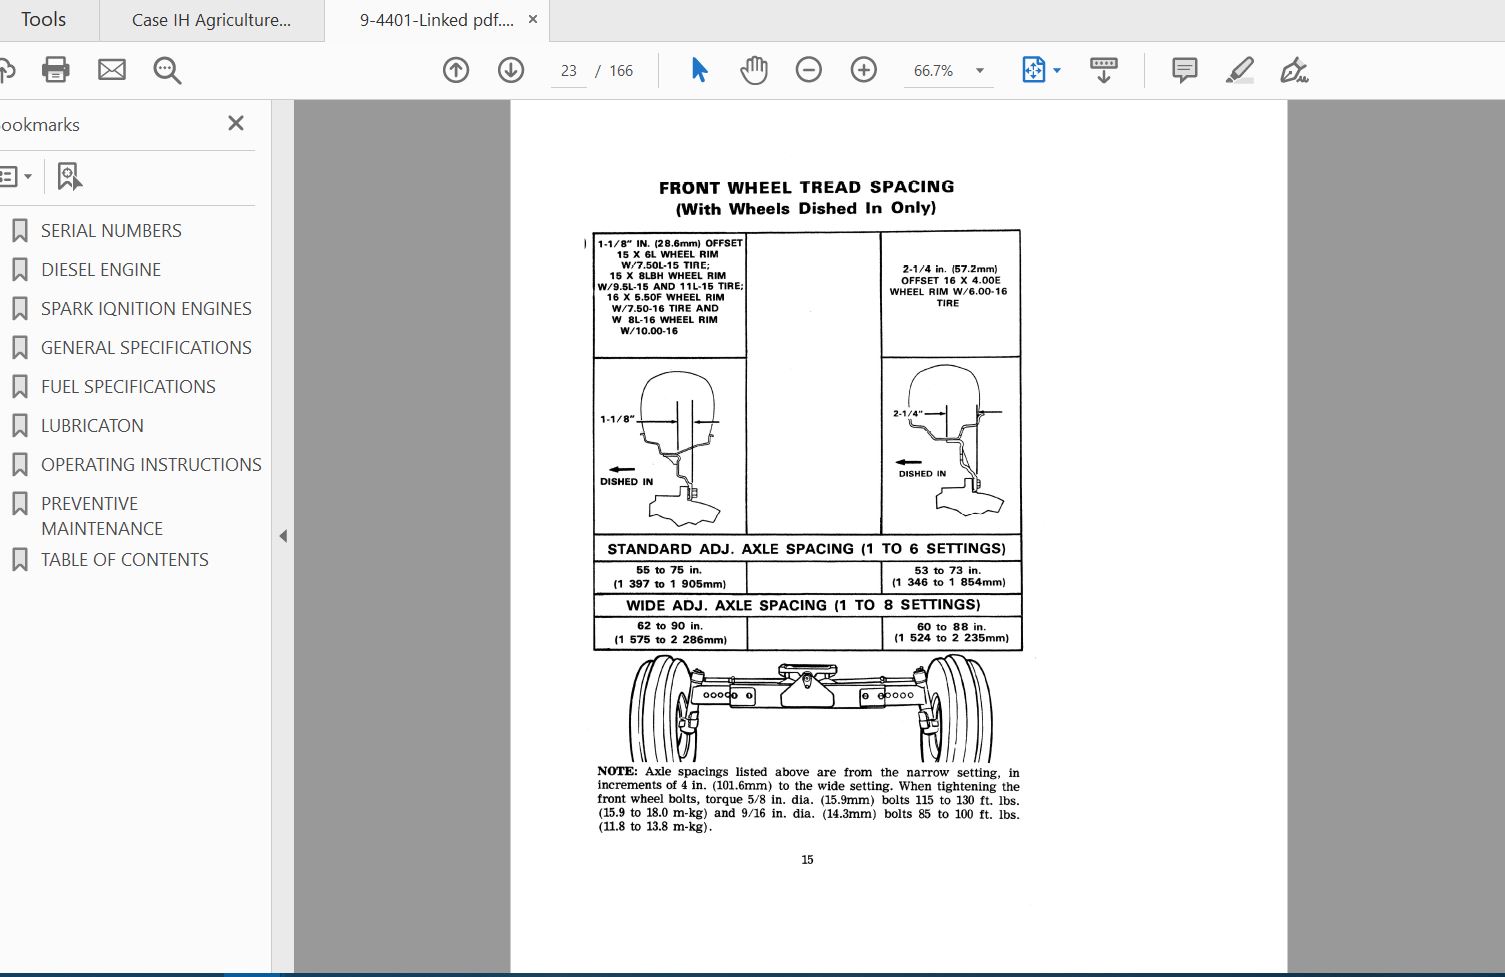Click the '53 to 73 in.' cell

point(951,577)
